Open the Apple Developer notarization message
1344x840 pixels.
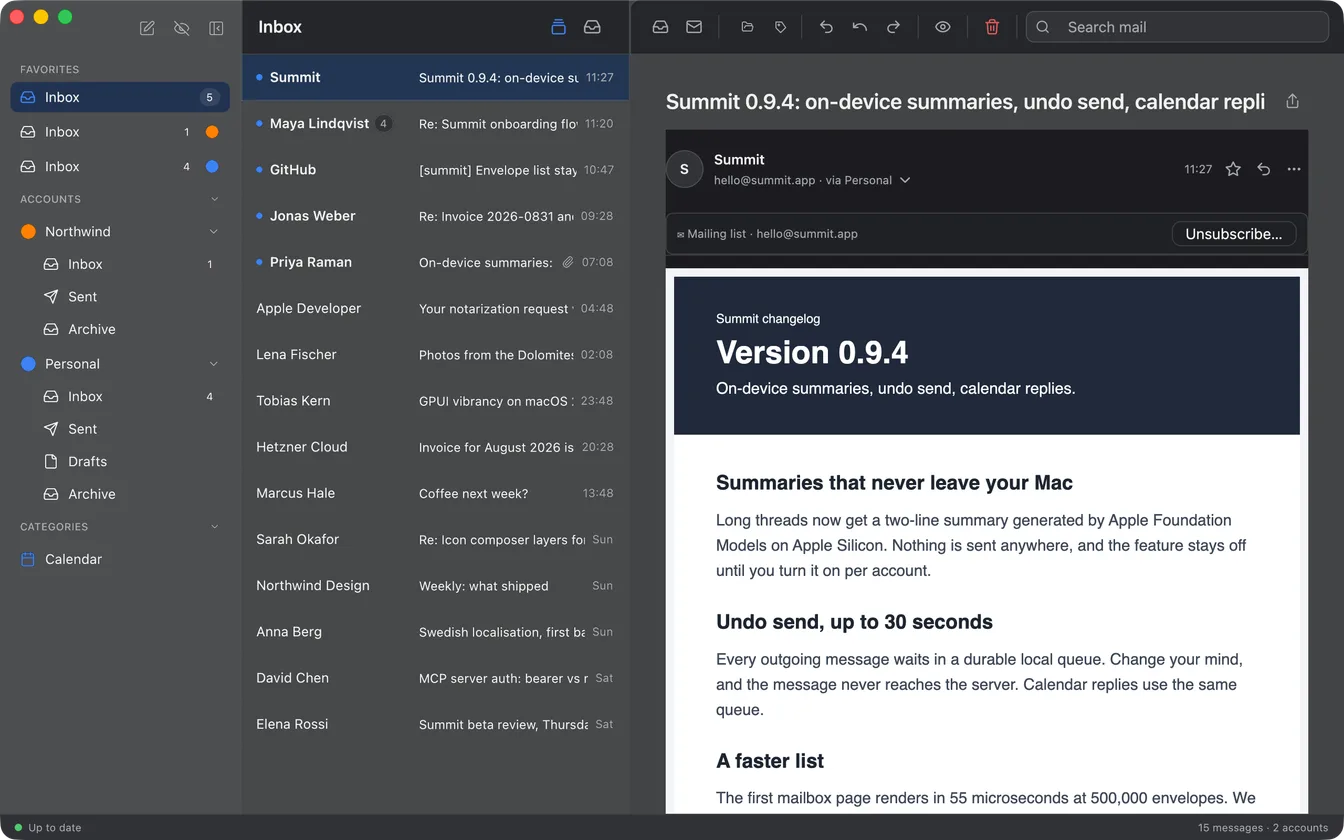(x=435, y=308)
